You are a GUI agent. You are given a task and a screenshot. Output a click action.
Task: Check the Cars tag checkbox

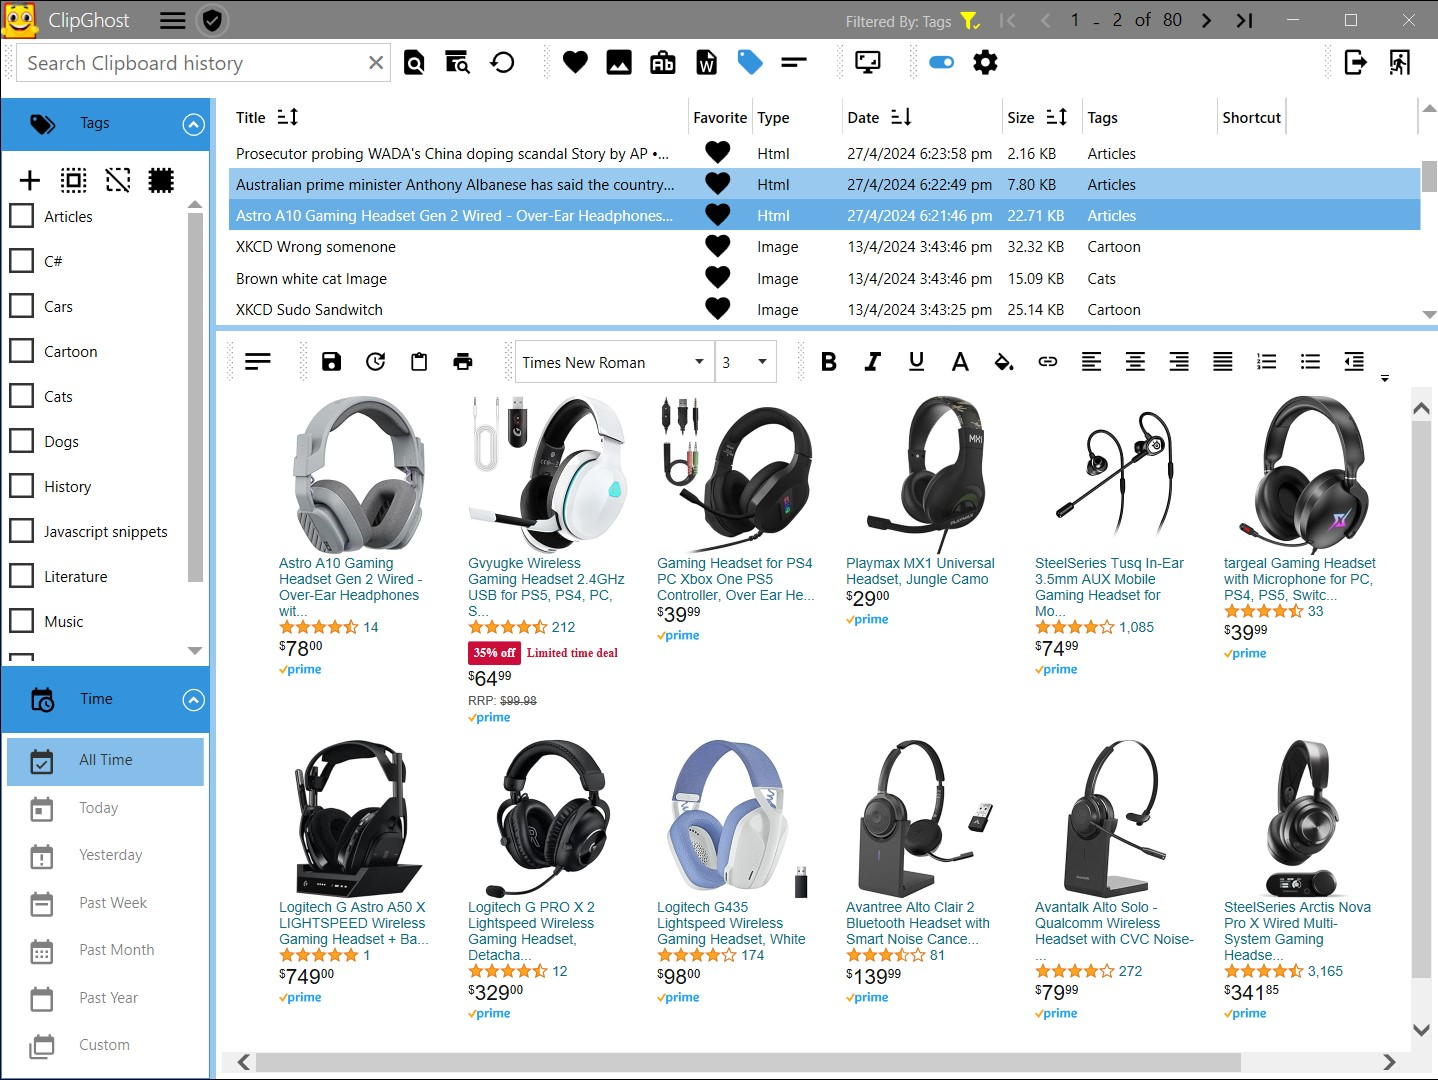pos(22,306)
